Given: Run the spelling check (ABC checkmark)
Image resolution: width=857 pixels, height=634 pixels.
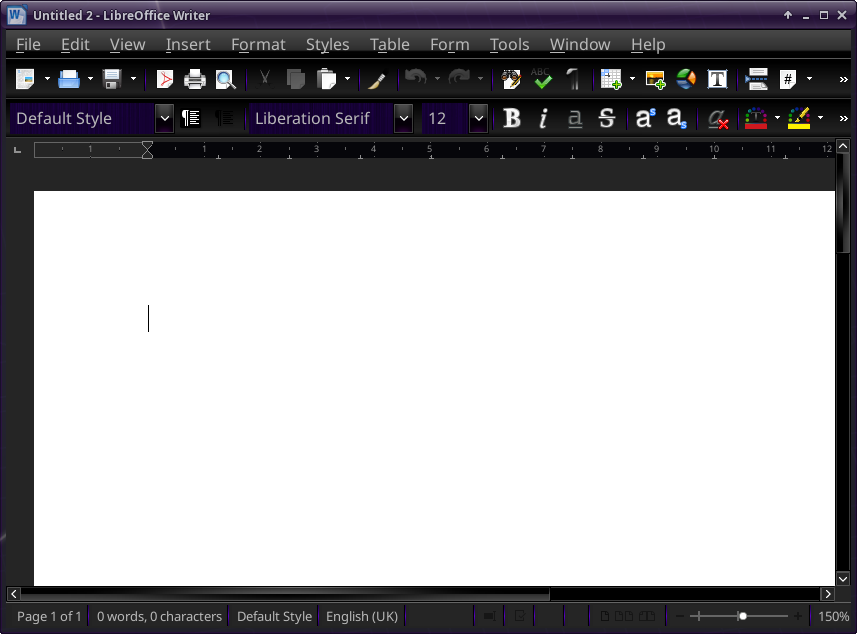Looking at the screenshot, I should [541, 80].
